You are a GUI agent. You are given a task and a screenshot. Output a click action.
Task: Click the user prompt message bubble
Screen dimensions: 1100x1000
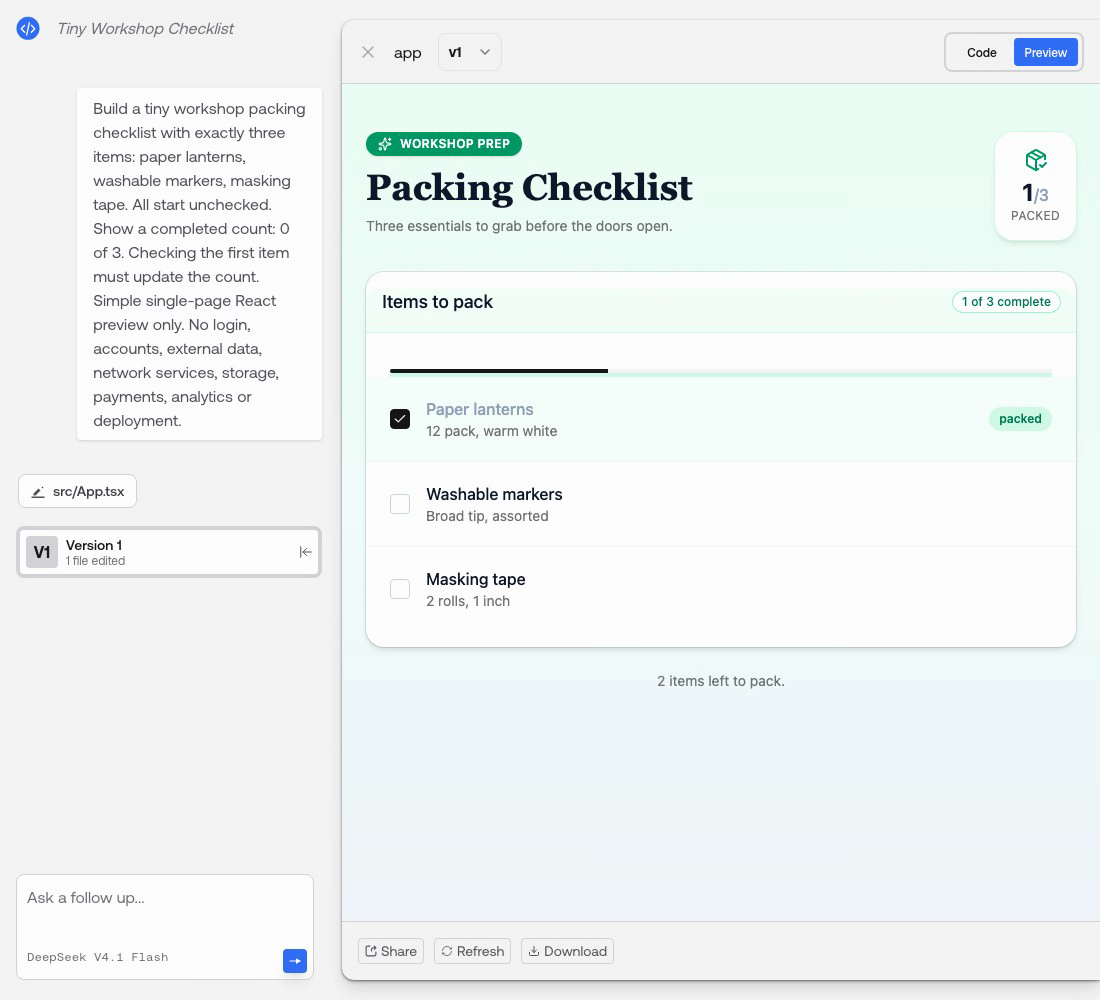click(199, 265)
